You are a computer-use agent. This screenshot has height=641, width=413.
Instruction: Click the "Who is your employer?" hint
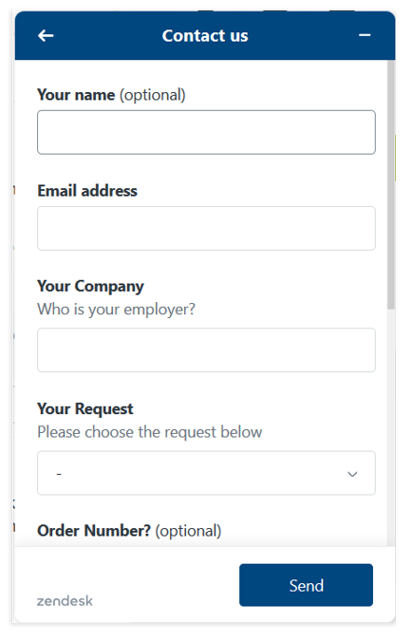[116, 309]
